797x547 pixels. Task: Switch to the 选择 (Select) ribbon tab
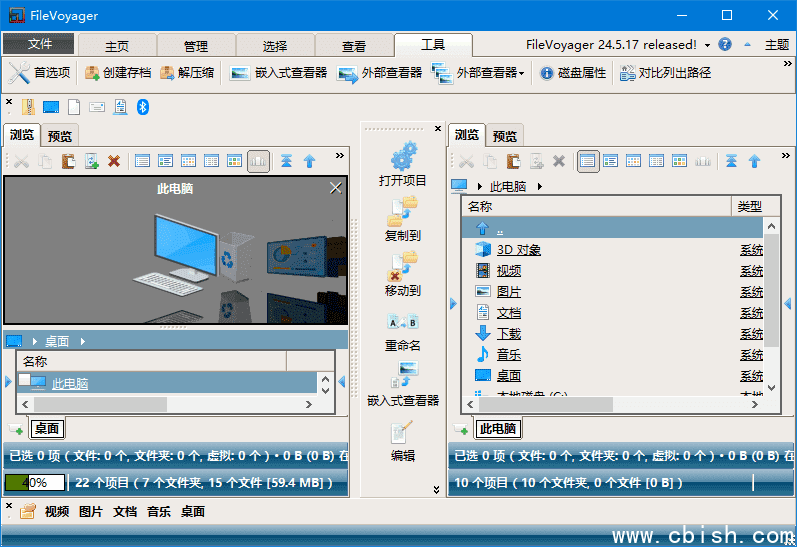pos(275,46)
